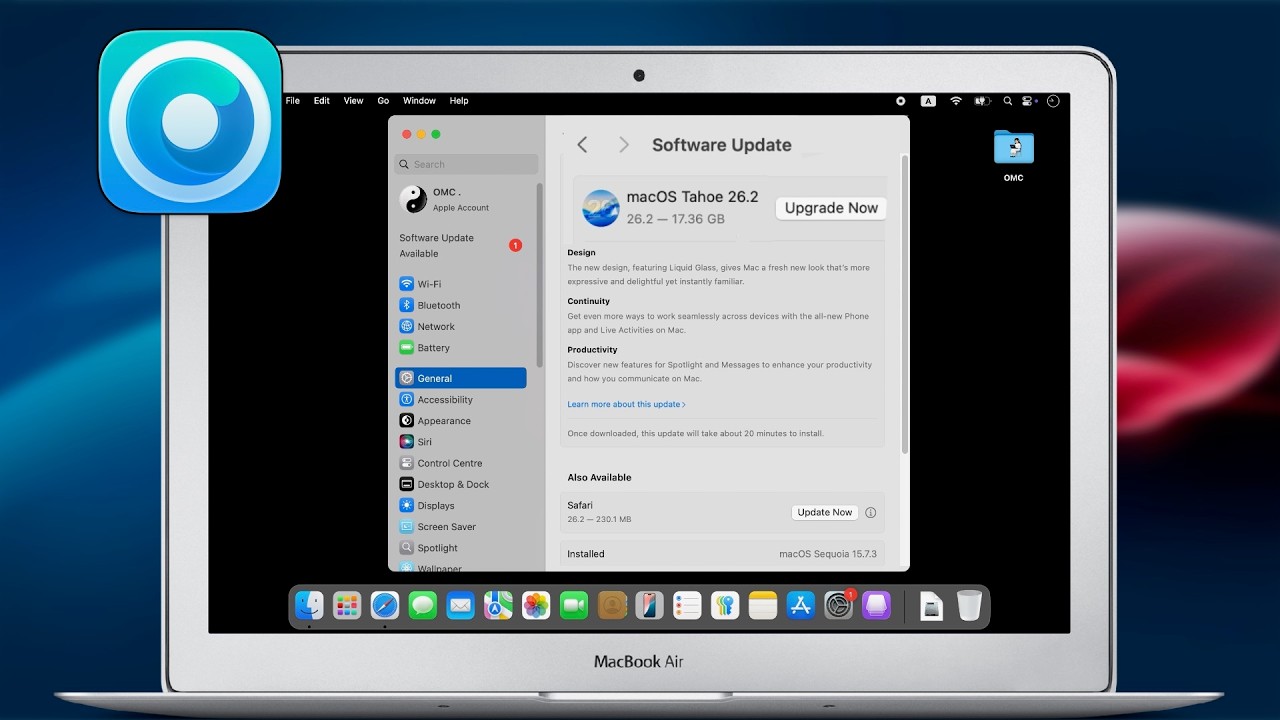
Task: Click Upgrade Now for macOS Tahoe
Action: pyautogui.click(x=831, y=208)
